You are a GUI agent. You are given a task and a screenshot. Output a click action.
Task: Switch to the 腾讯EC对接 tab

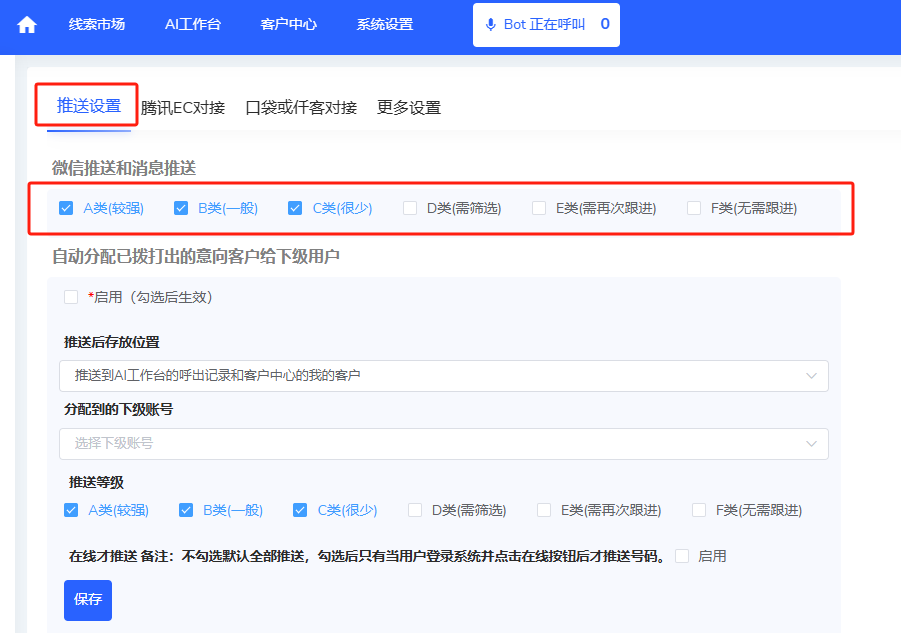click(183, 108)
